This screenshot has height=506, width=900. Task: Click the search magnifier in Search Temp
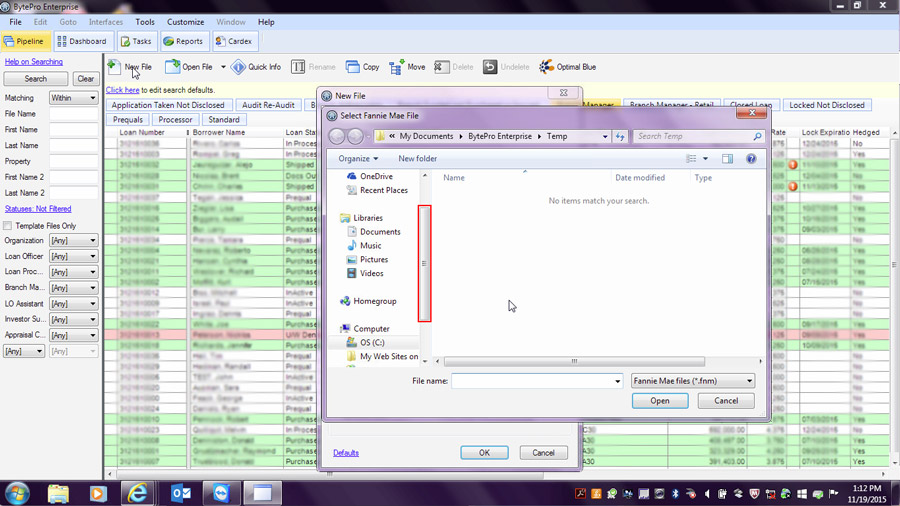(757, 136)
